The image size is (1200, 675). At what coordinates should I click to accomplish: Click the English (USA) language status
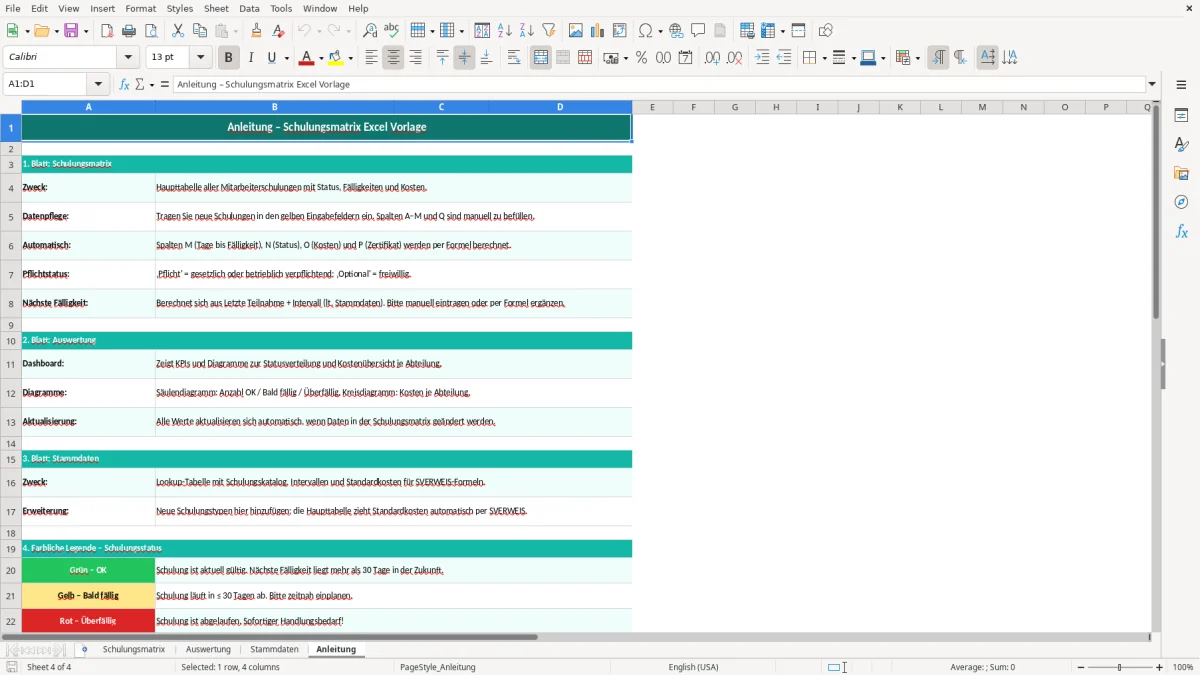(693, 667)
